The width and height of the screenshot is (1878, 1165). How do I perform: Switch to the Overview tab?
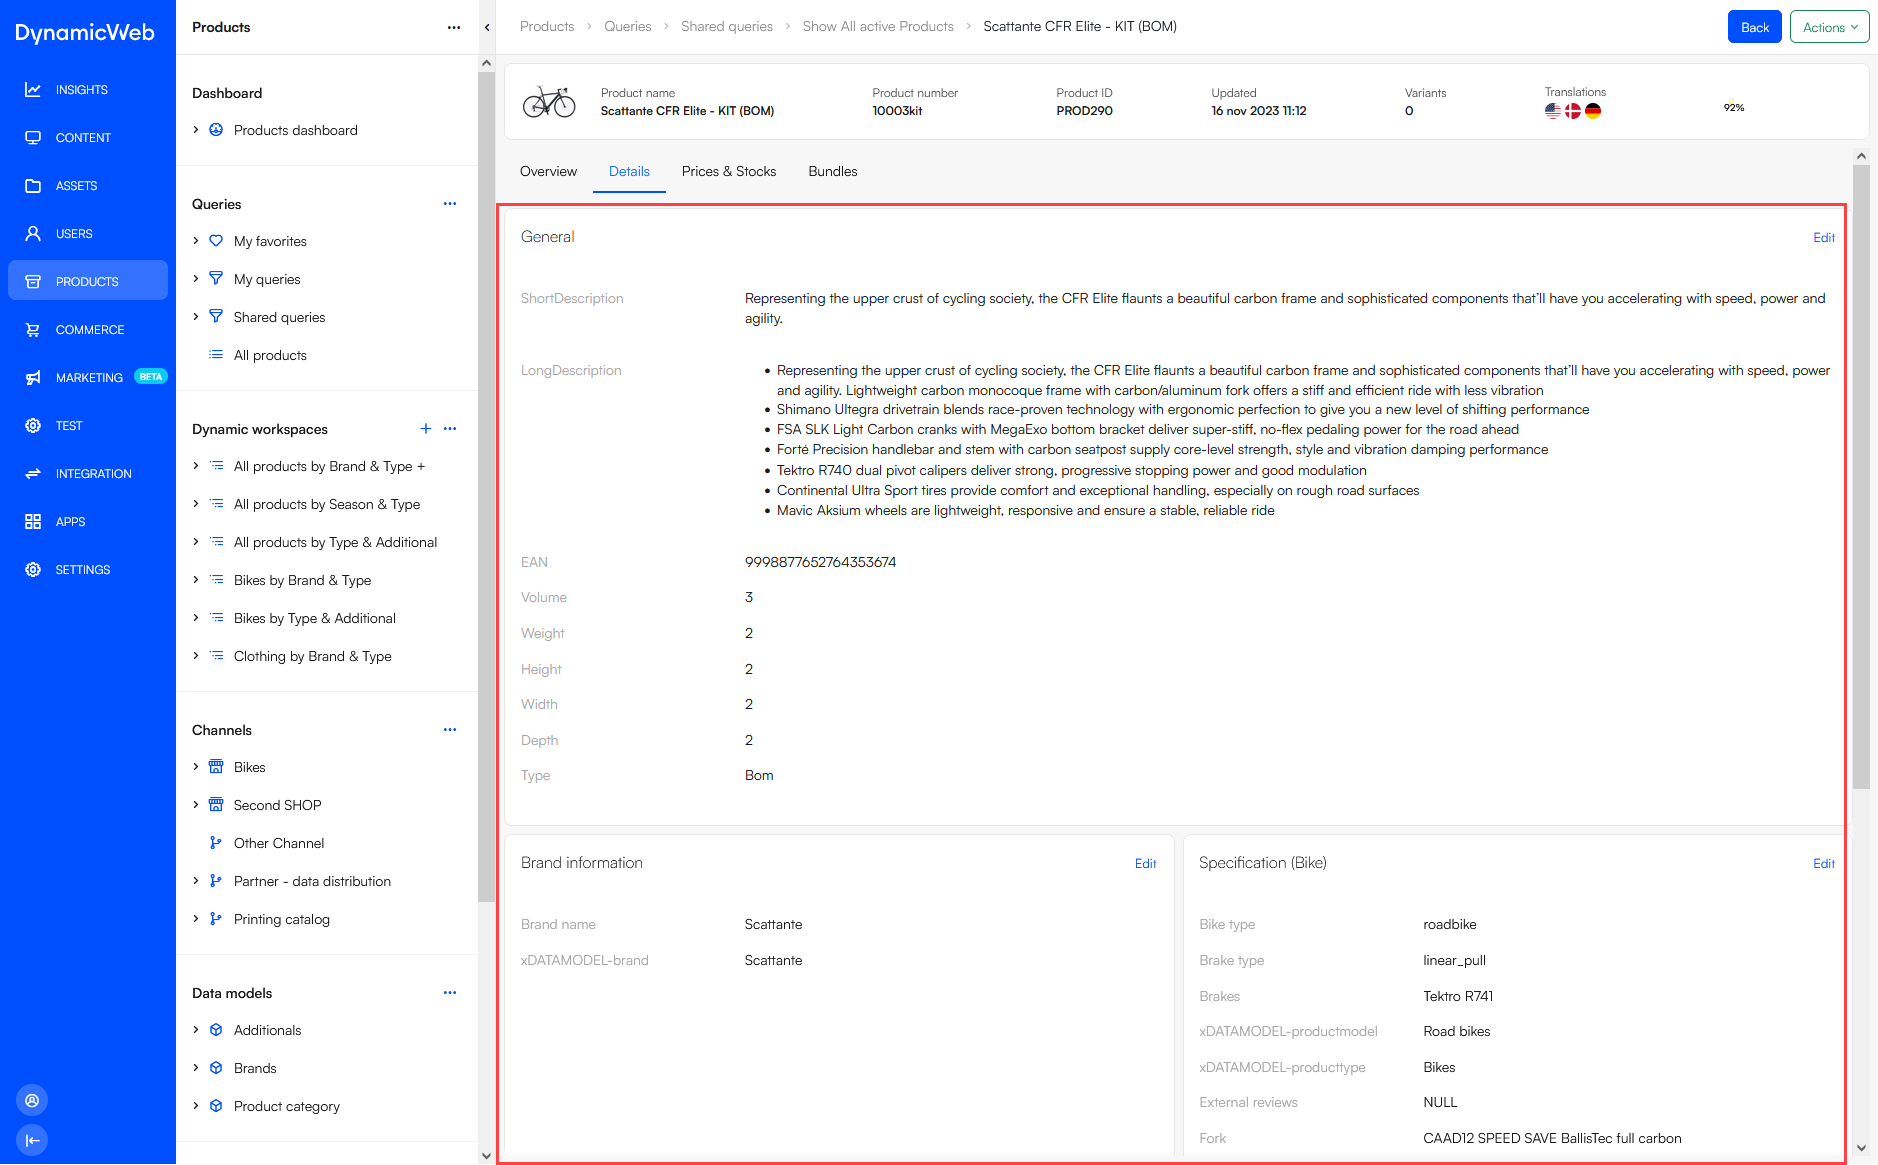pos(548,172)
